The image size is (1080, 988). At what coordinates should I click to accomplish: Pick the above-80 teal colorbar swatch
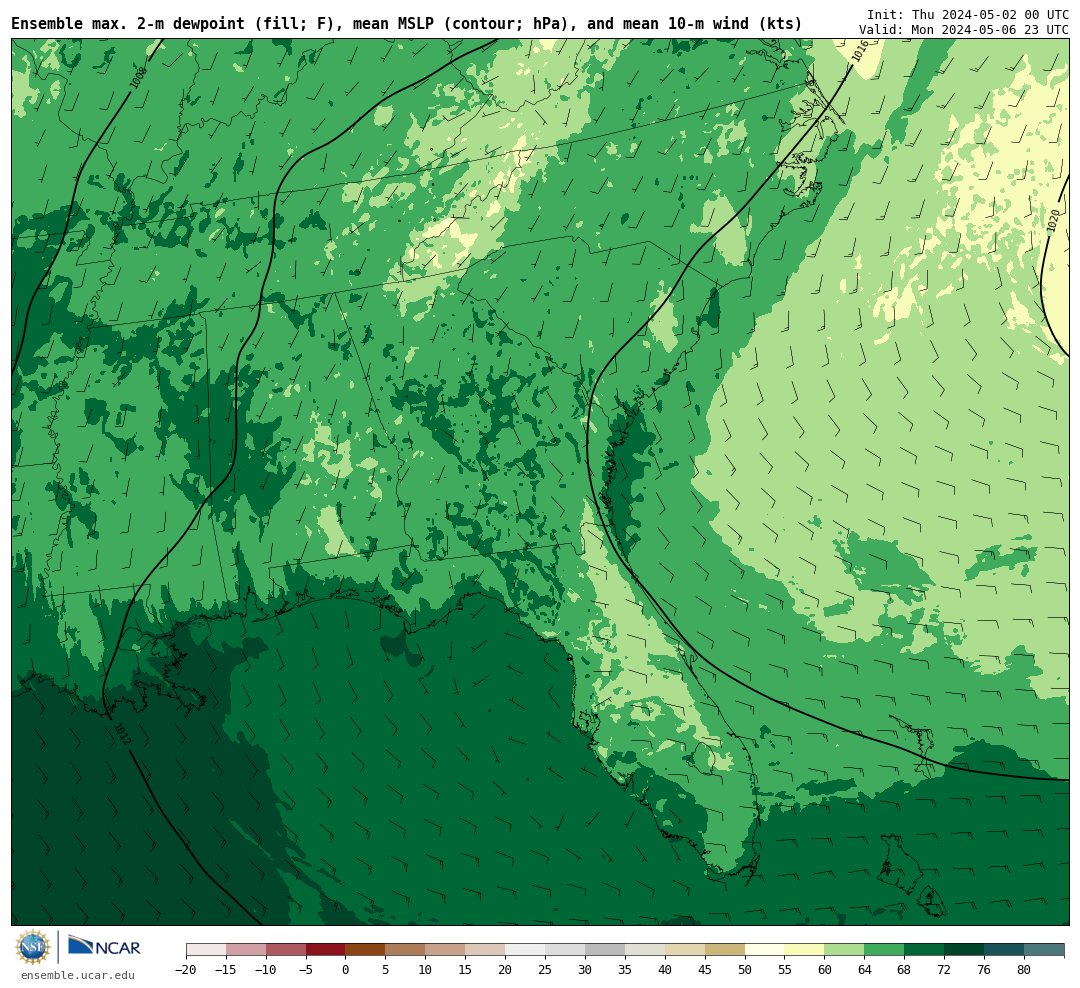point(1045,950)
